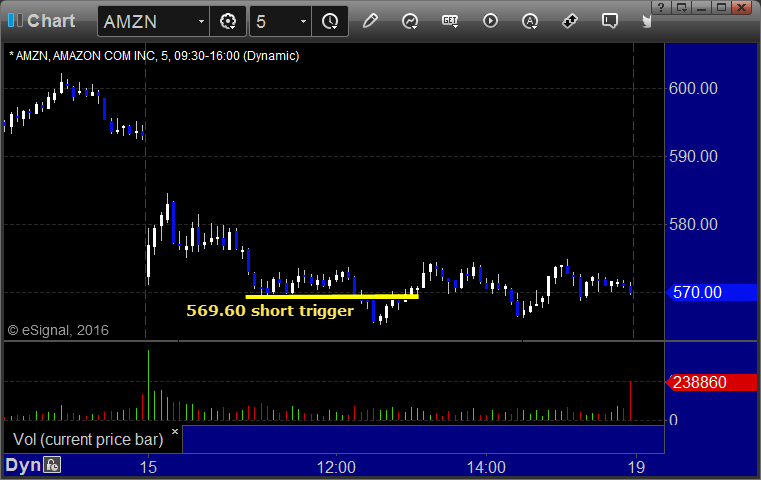
Task: Select the yellow 569.60 short trigger line
Action: click(x=332, y=297)
